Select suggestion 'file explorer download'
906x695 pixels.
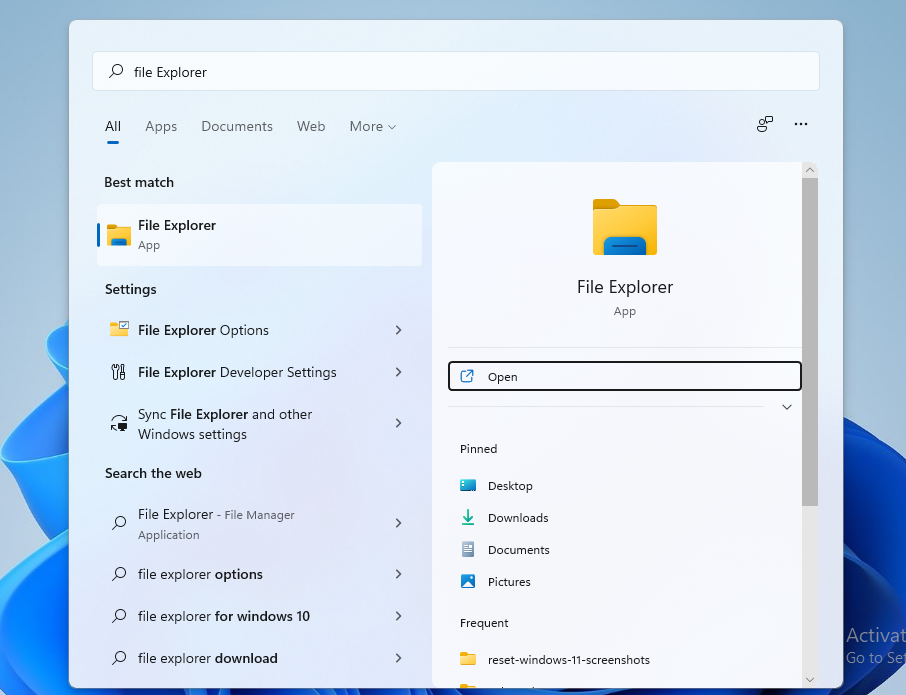click(259, 658)
